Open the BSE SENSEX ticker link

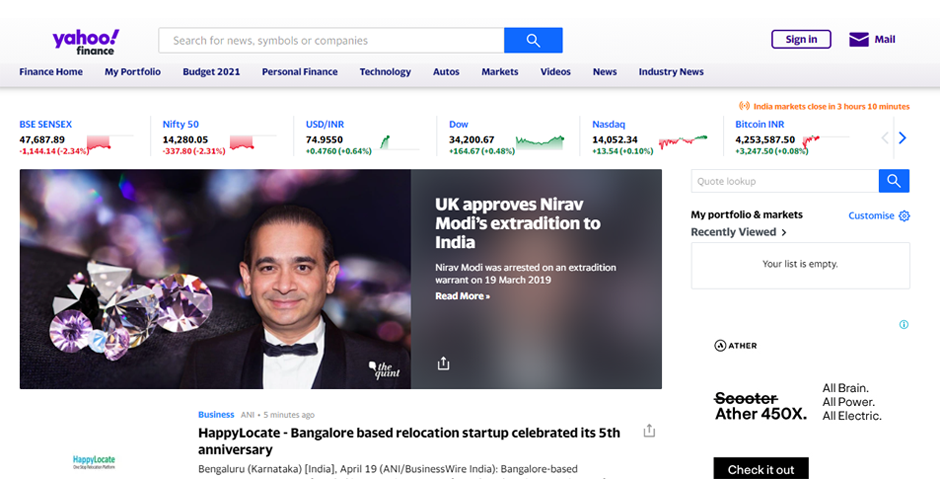(46, 124)
